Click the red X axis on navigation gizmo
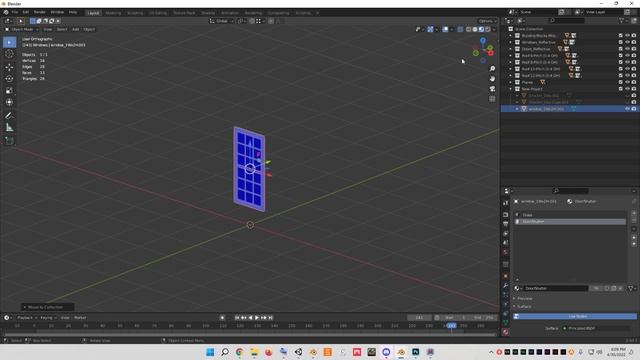Screen dimensions: 640x360 491,53
